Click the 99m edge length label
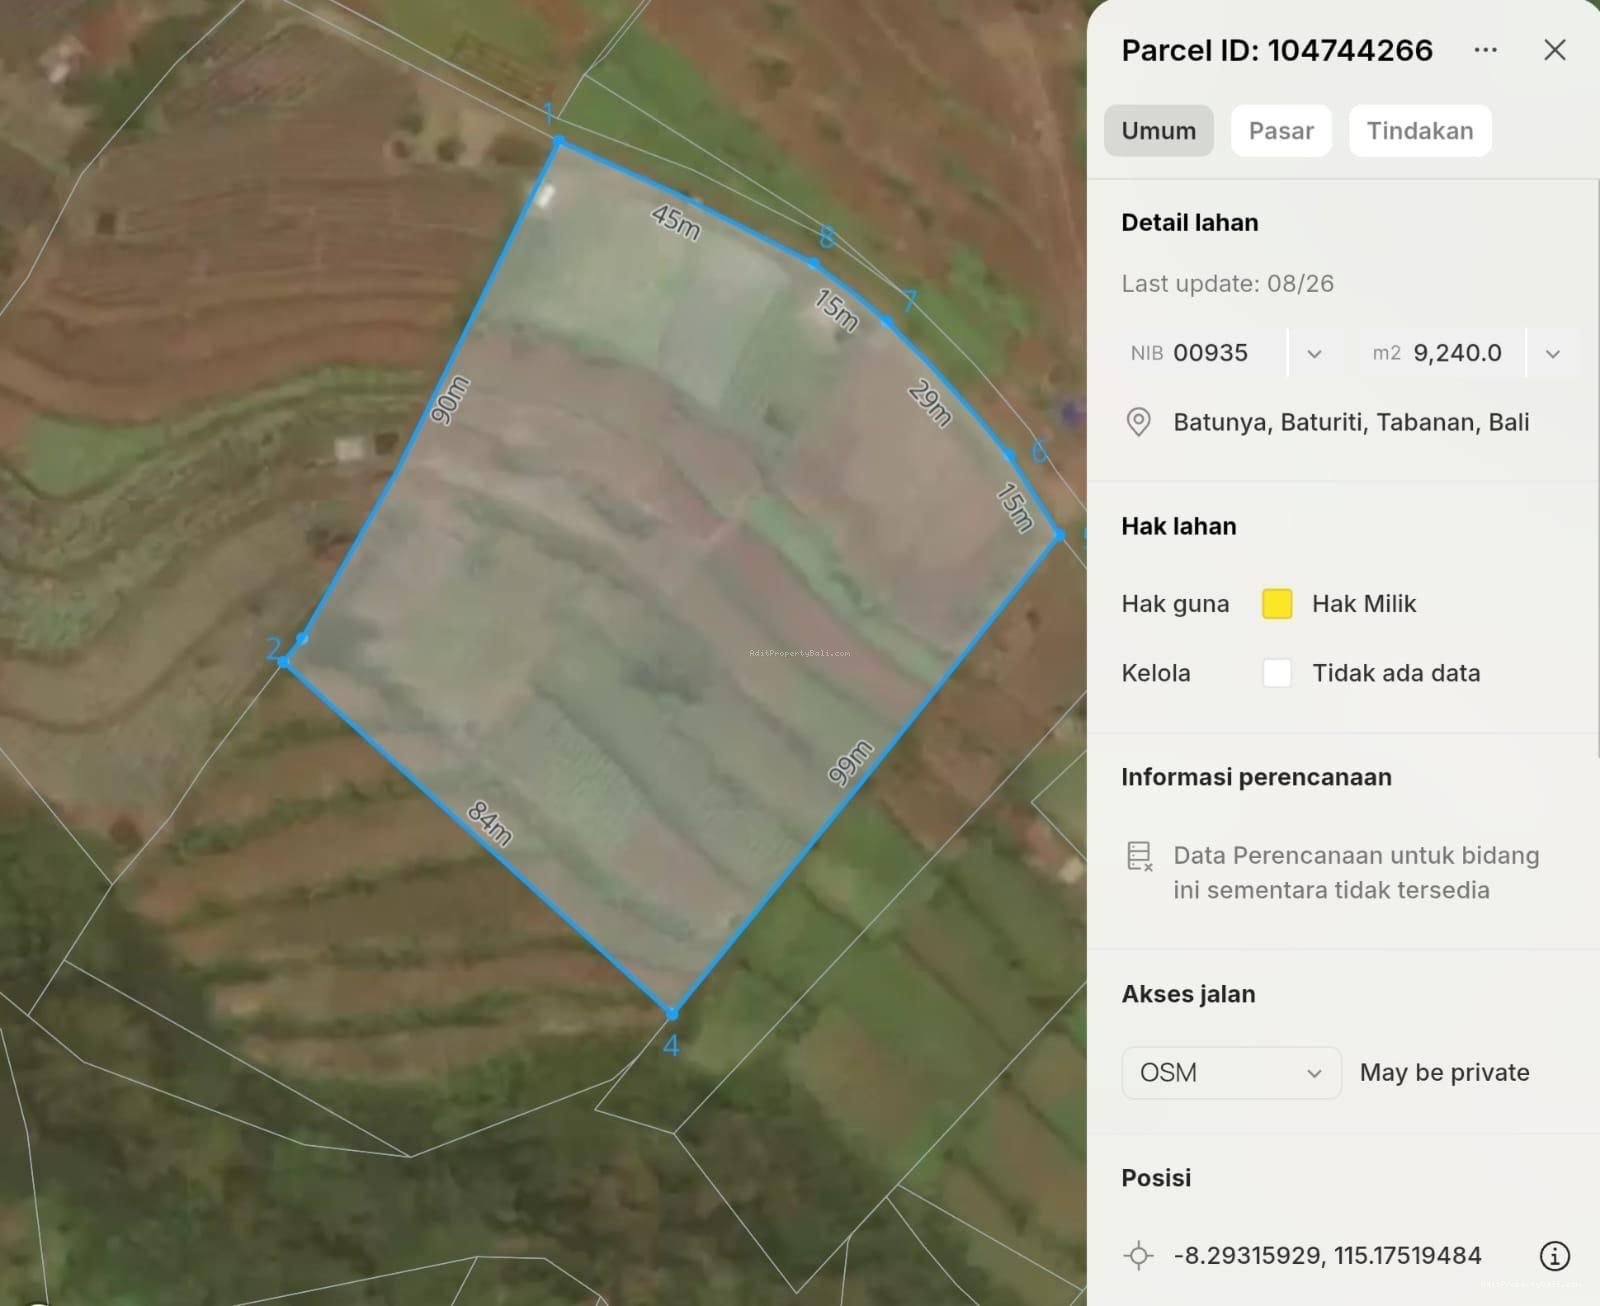 click(851, 764)
